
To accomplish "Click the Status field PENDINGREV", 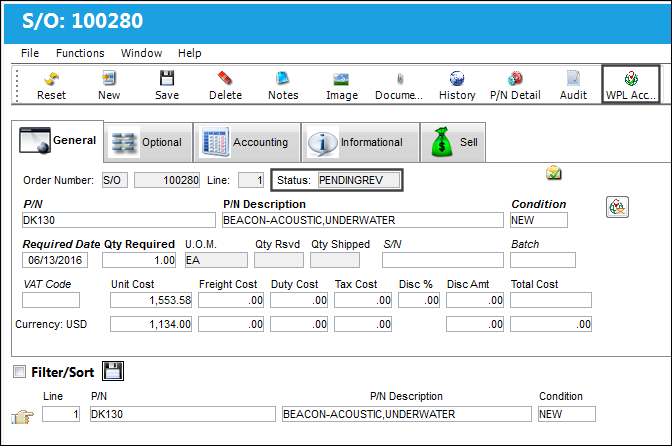I will (359, 180).
